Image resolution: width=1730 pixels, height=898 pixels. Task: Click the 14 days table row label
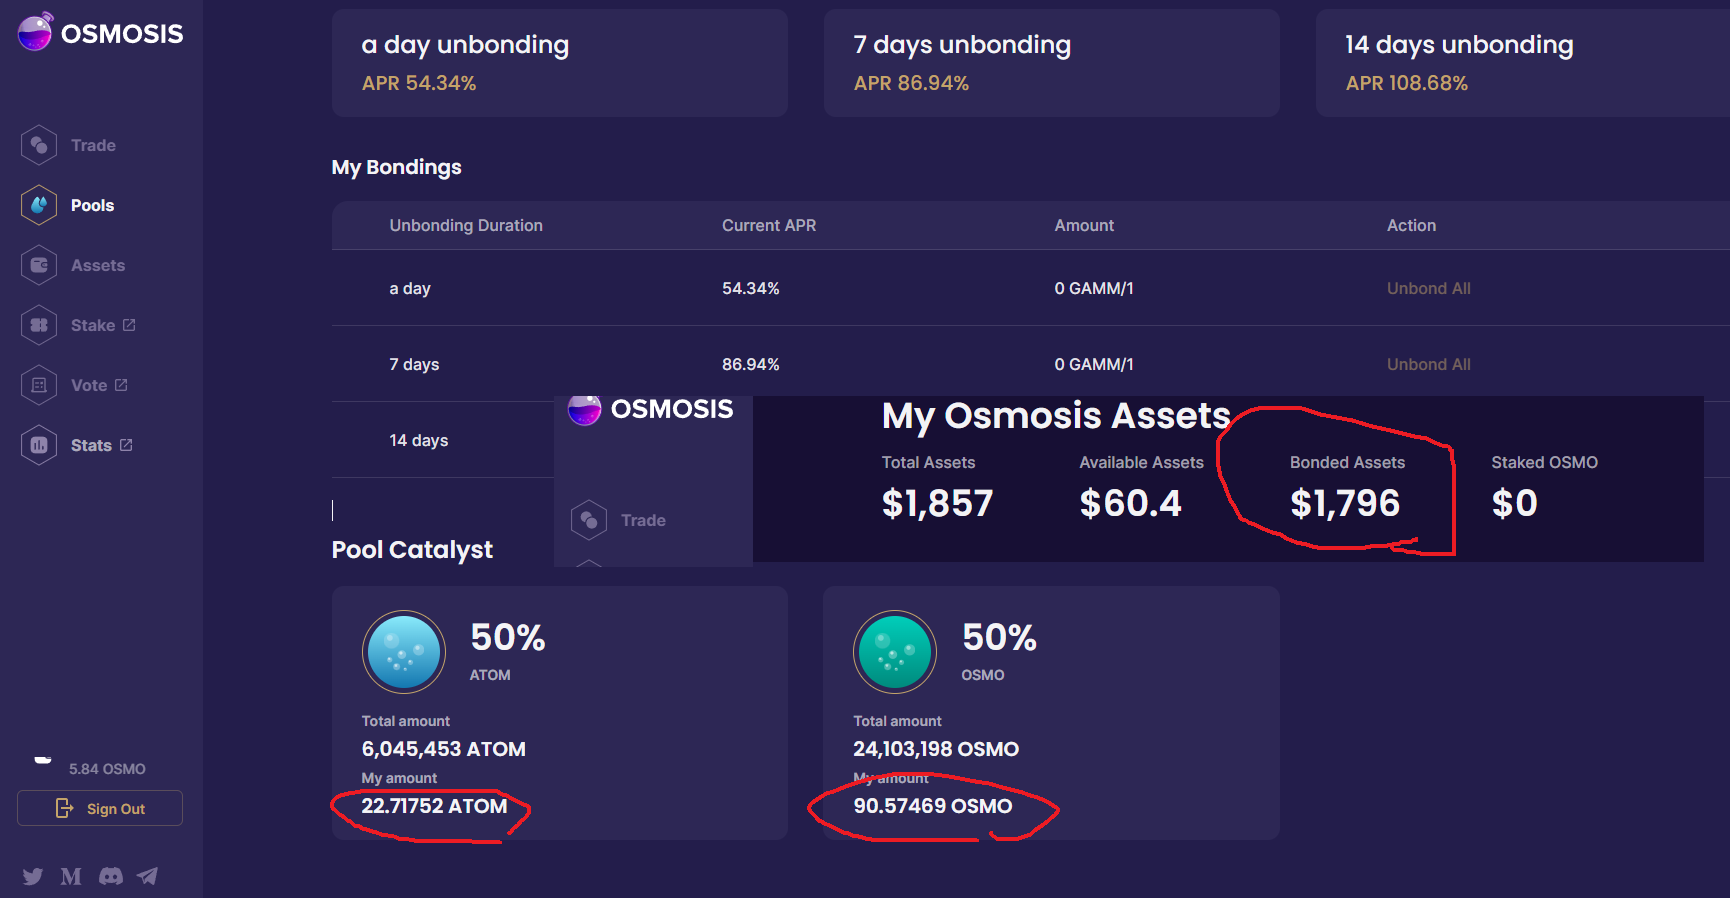coord(419,440)
